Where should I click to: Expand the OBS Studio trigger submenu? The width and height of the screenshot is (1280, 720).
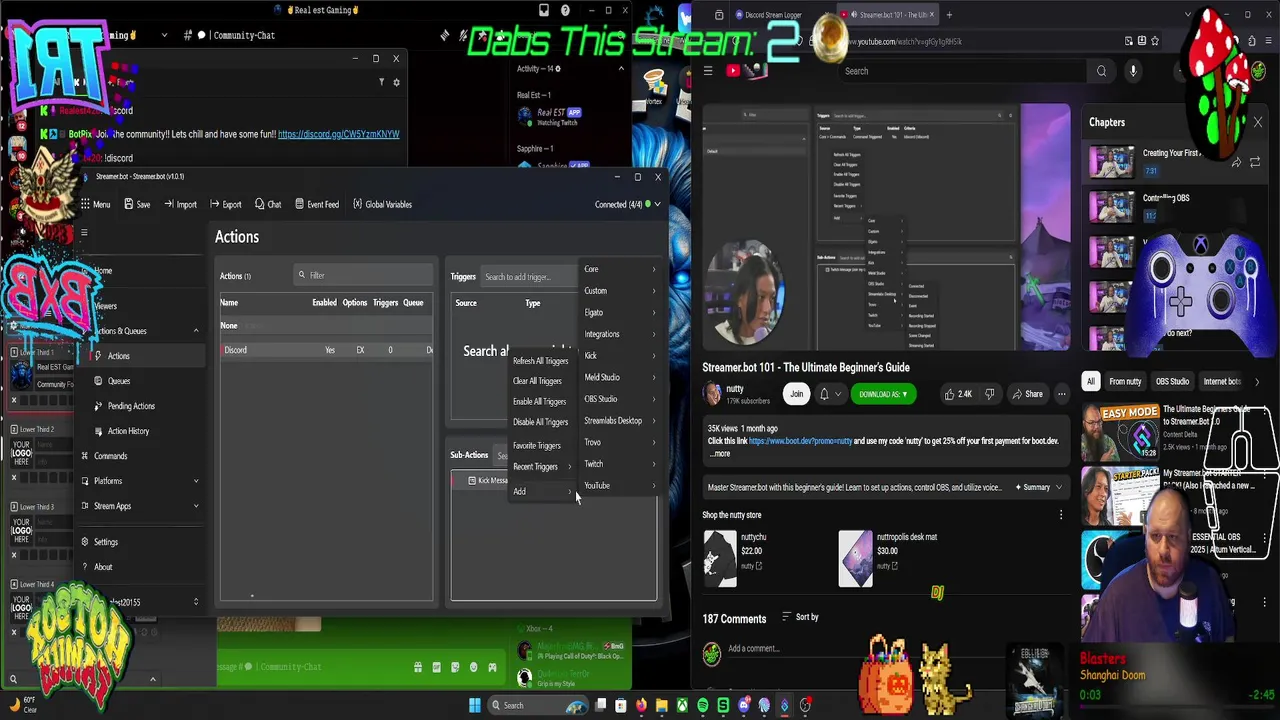click(x=620, y=399)
